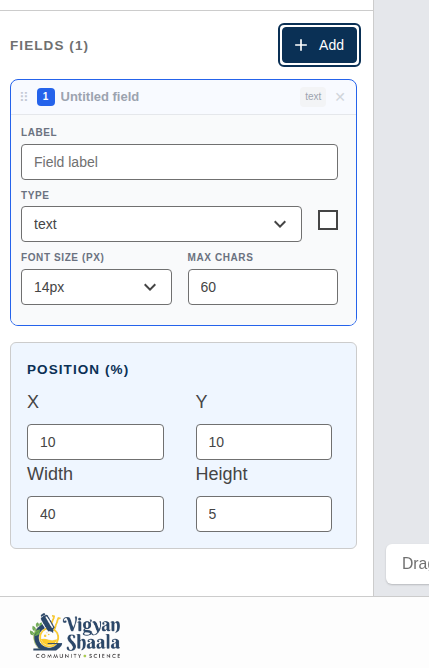Remove Untitled field with the X icon
429x668 pixels.
coord(340,97)
